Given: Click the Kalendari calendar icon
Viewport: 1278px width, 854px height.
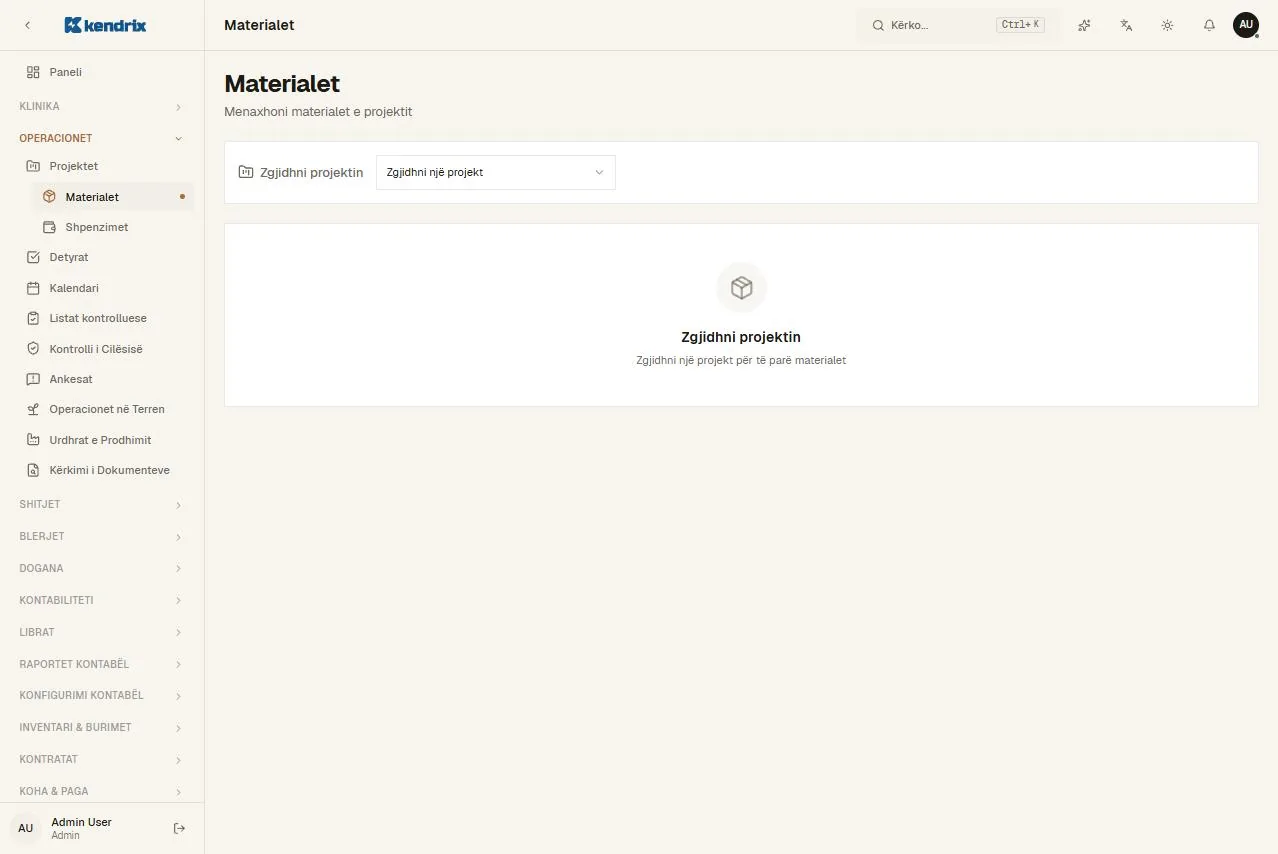Looking at the screenshot, I should point(33,288).
